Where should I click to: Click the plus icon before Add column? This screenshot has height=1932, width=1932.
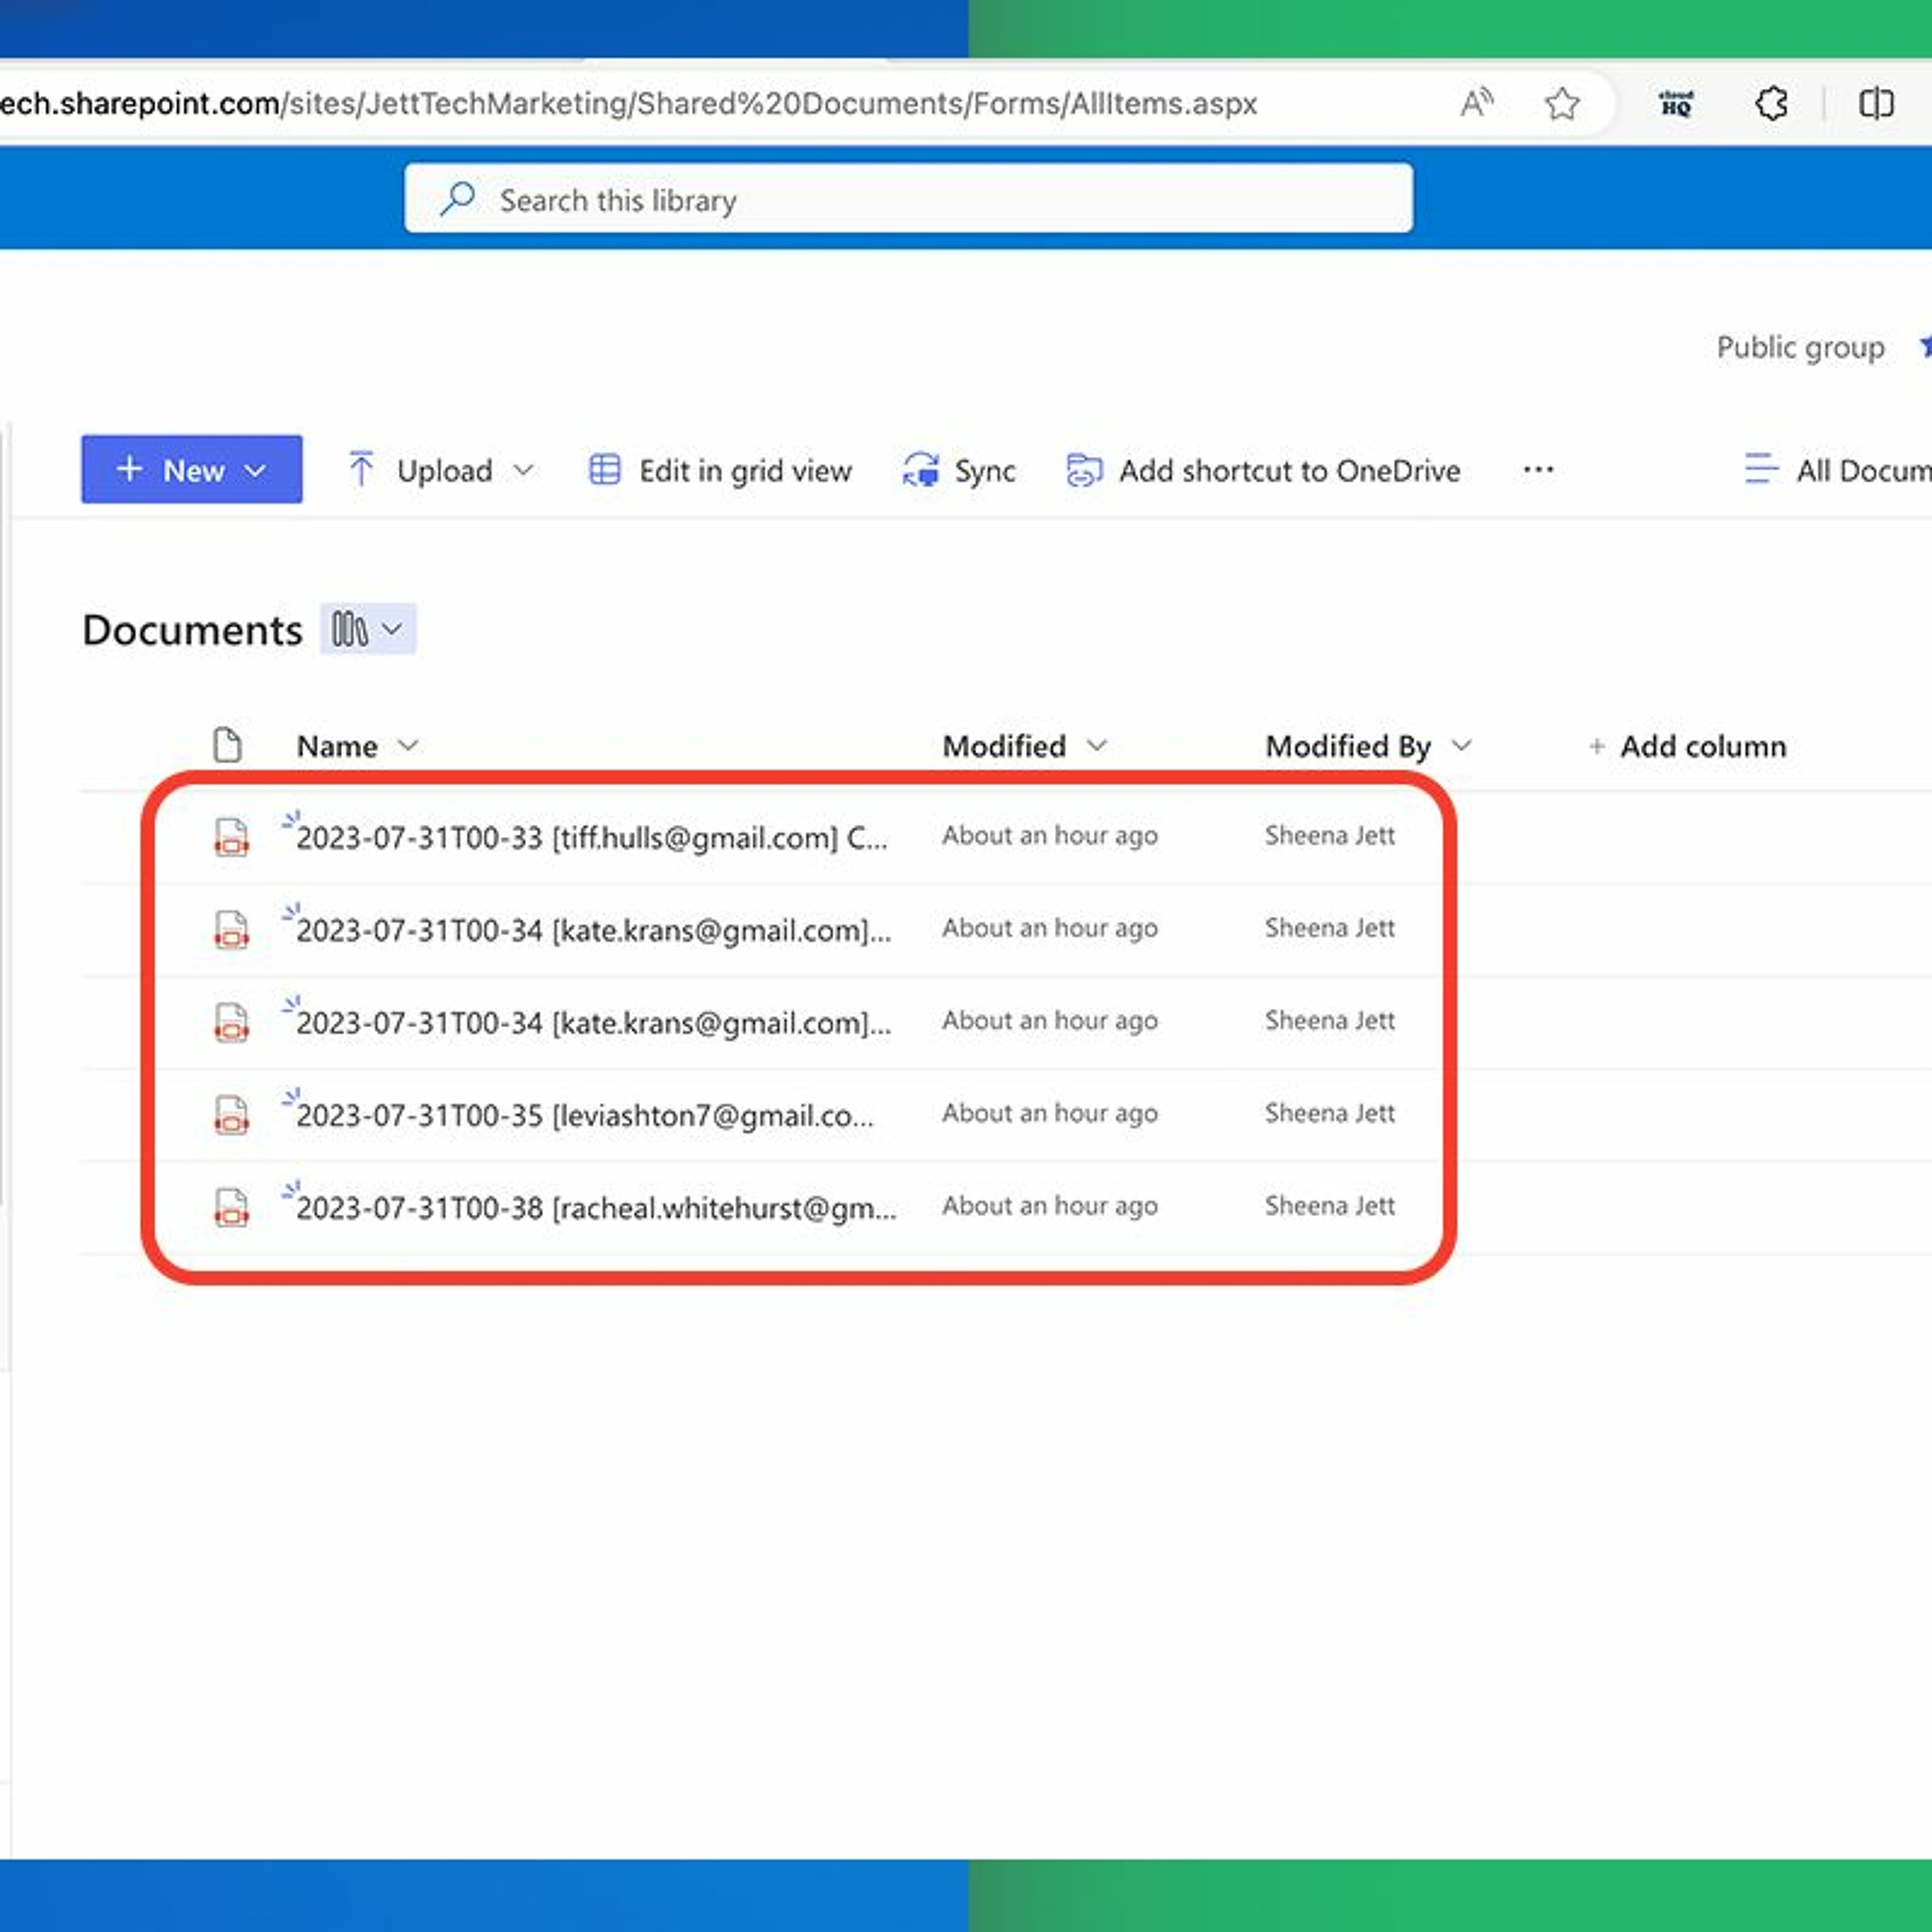(x=1597, y=746)
